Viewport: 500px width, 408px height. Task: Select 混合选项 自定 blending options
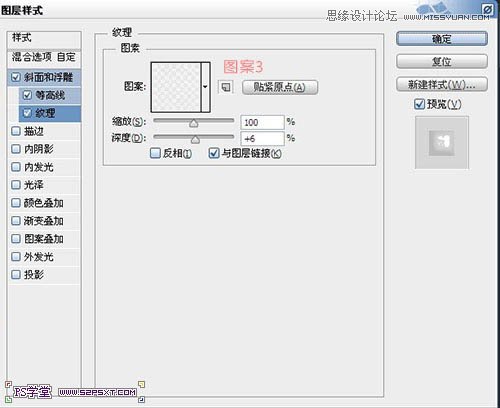[x=44, y=57]
